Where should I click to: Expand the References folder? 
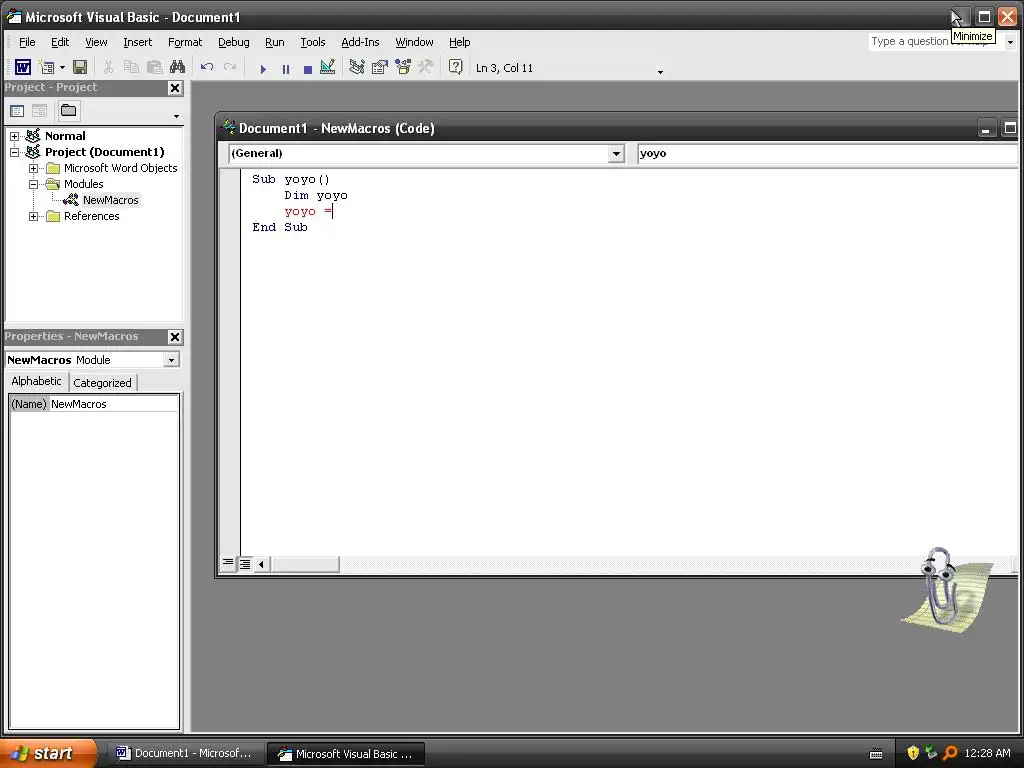[33, 216]
